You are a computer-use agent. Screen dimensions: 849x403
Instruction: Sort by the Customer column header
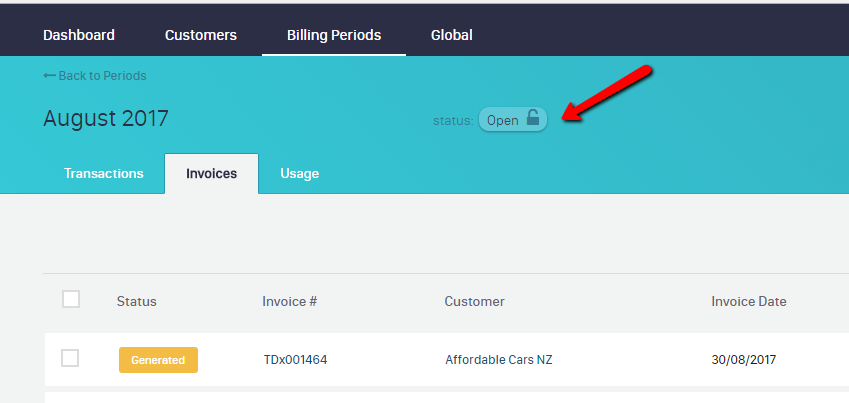pyautogui.click(x=475, y=301)
